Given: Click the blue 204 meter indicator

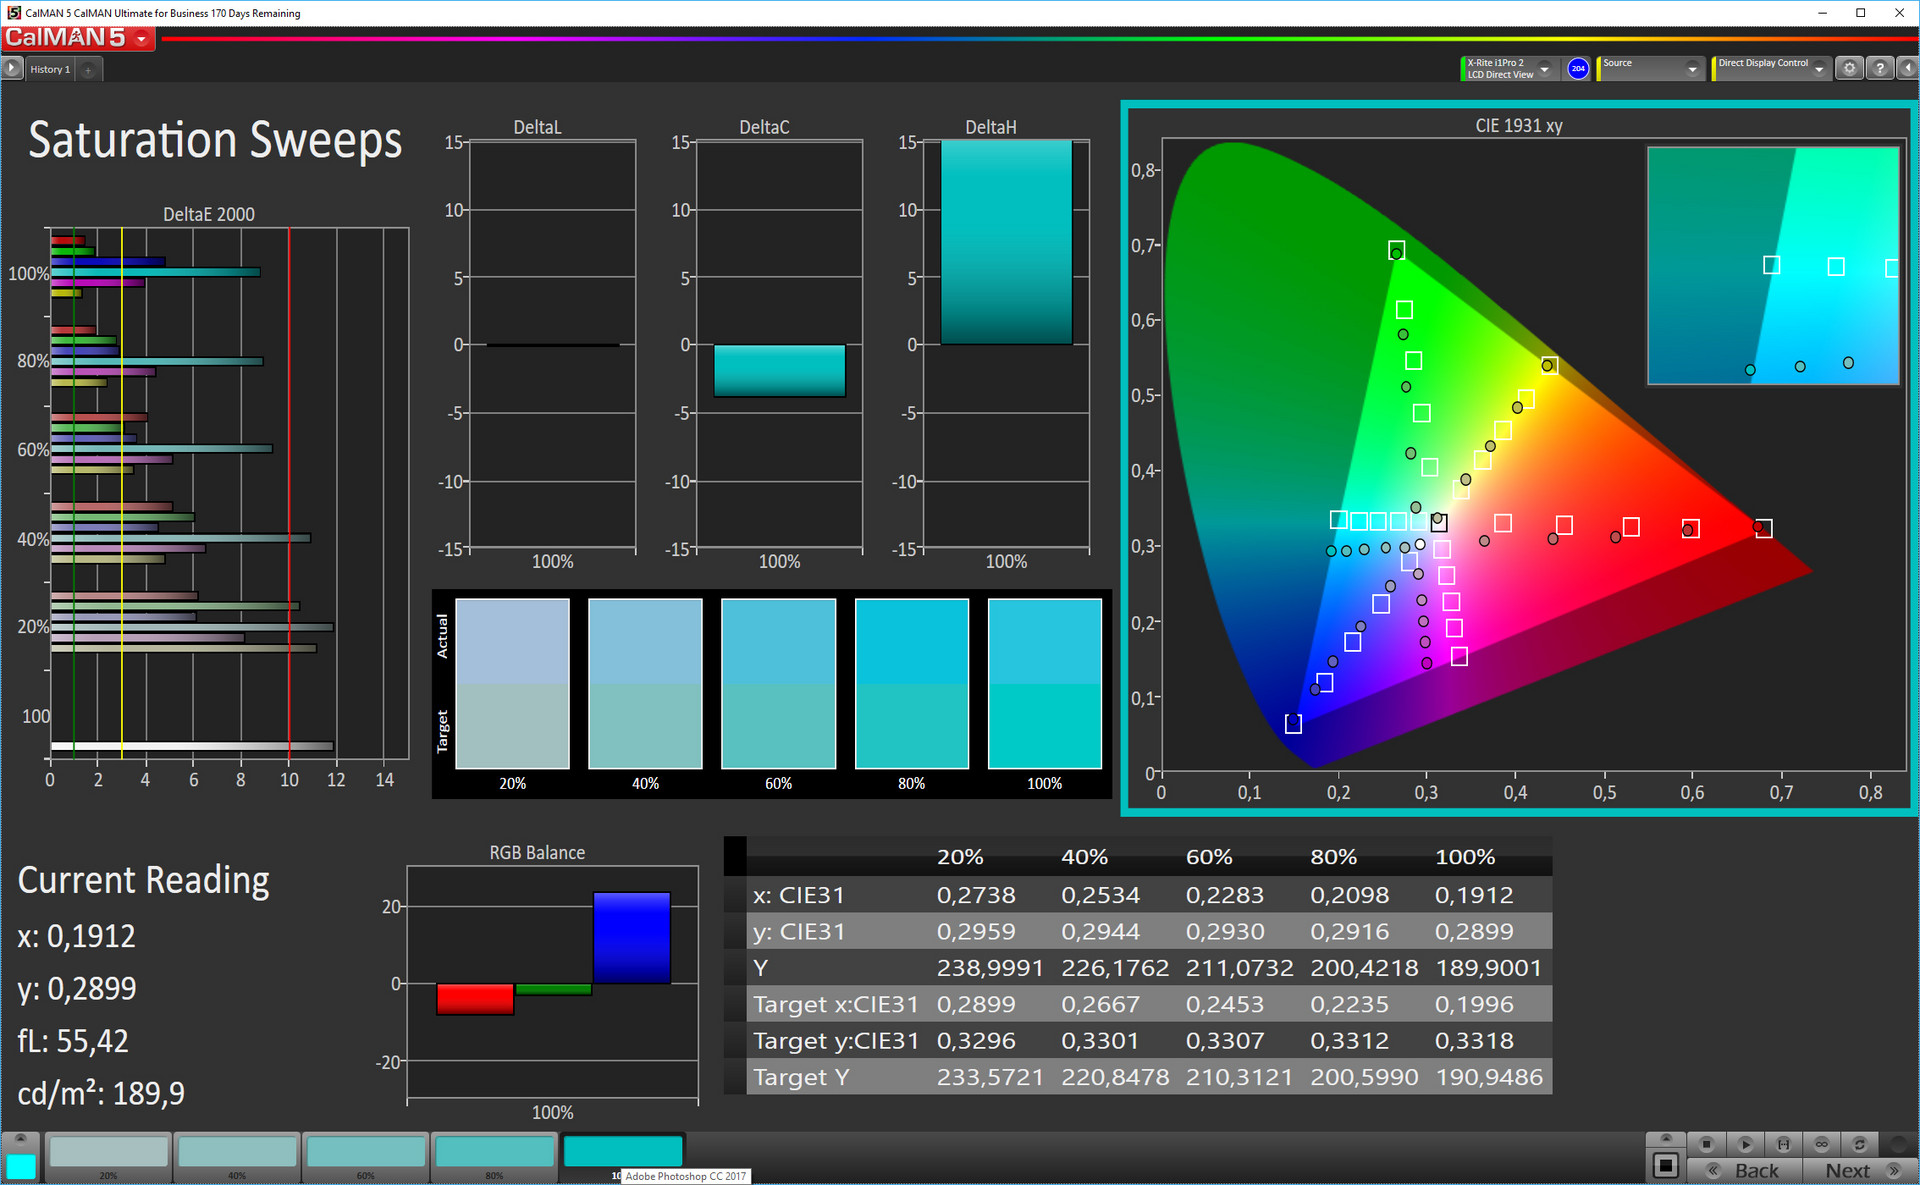Looking at the screenshot, I should (1578, 68).
